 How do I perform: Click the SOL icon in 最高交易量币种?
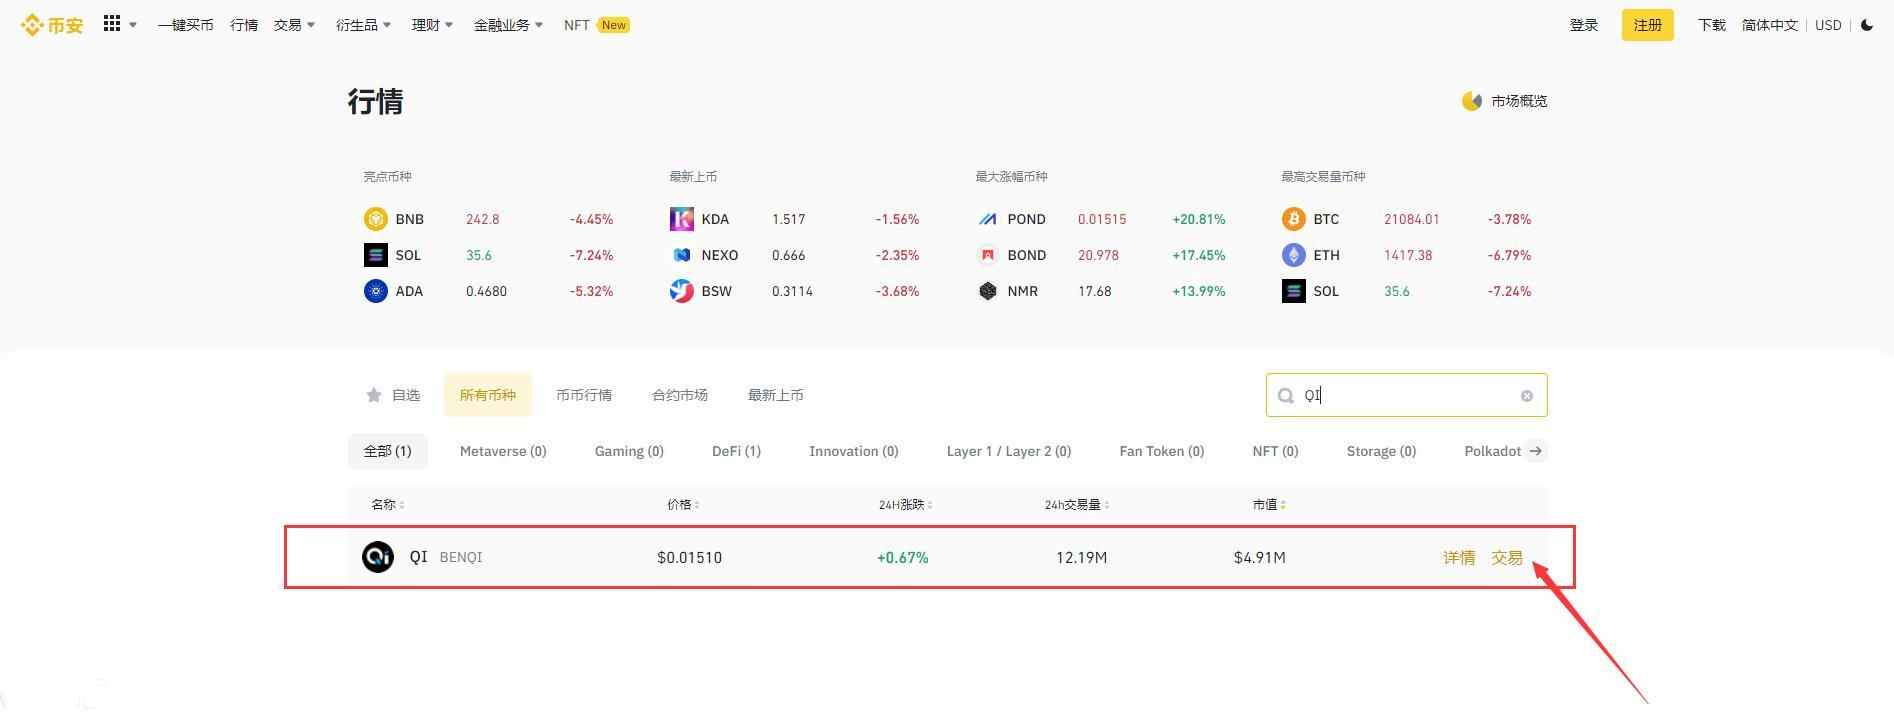pyautogui.click(x=1294, y=291)
